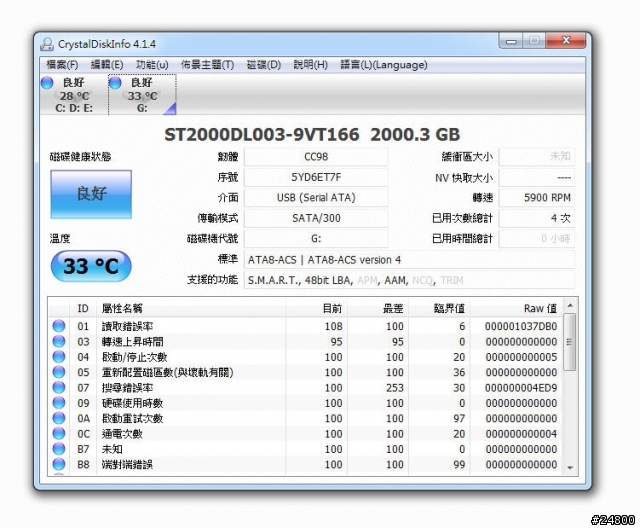
Task: Click the rotation rate field 5900 RPM
Action: tap(537, 197)
